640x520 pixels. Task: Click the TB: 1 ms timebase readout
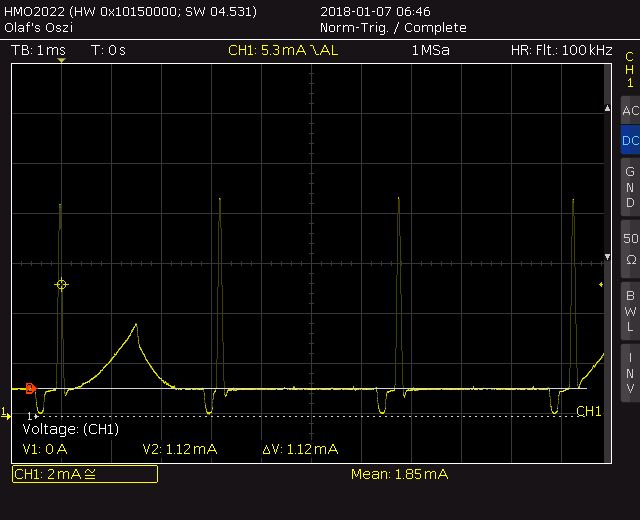pyautogui.click(x=38, y=50)
